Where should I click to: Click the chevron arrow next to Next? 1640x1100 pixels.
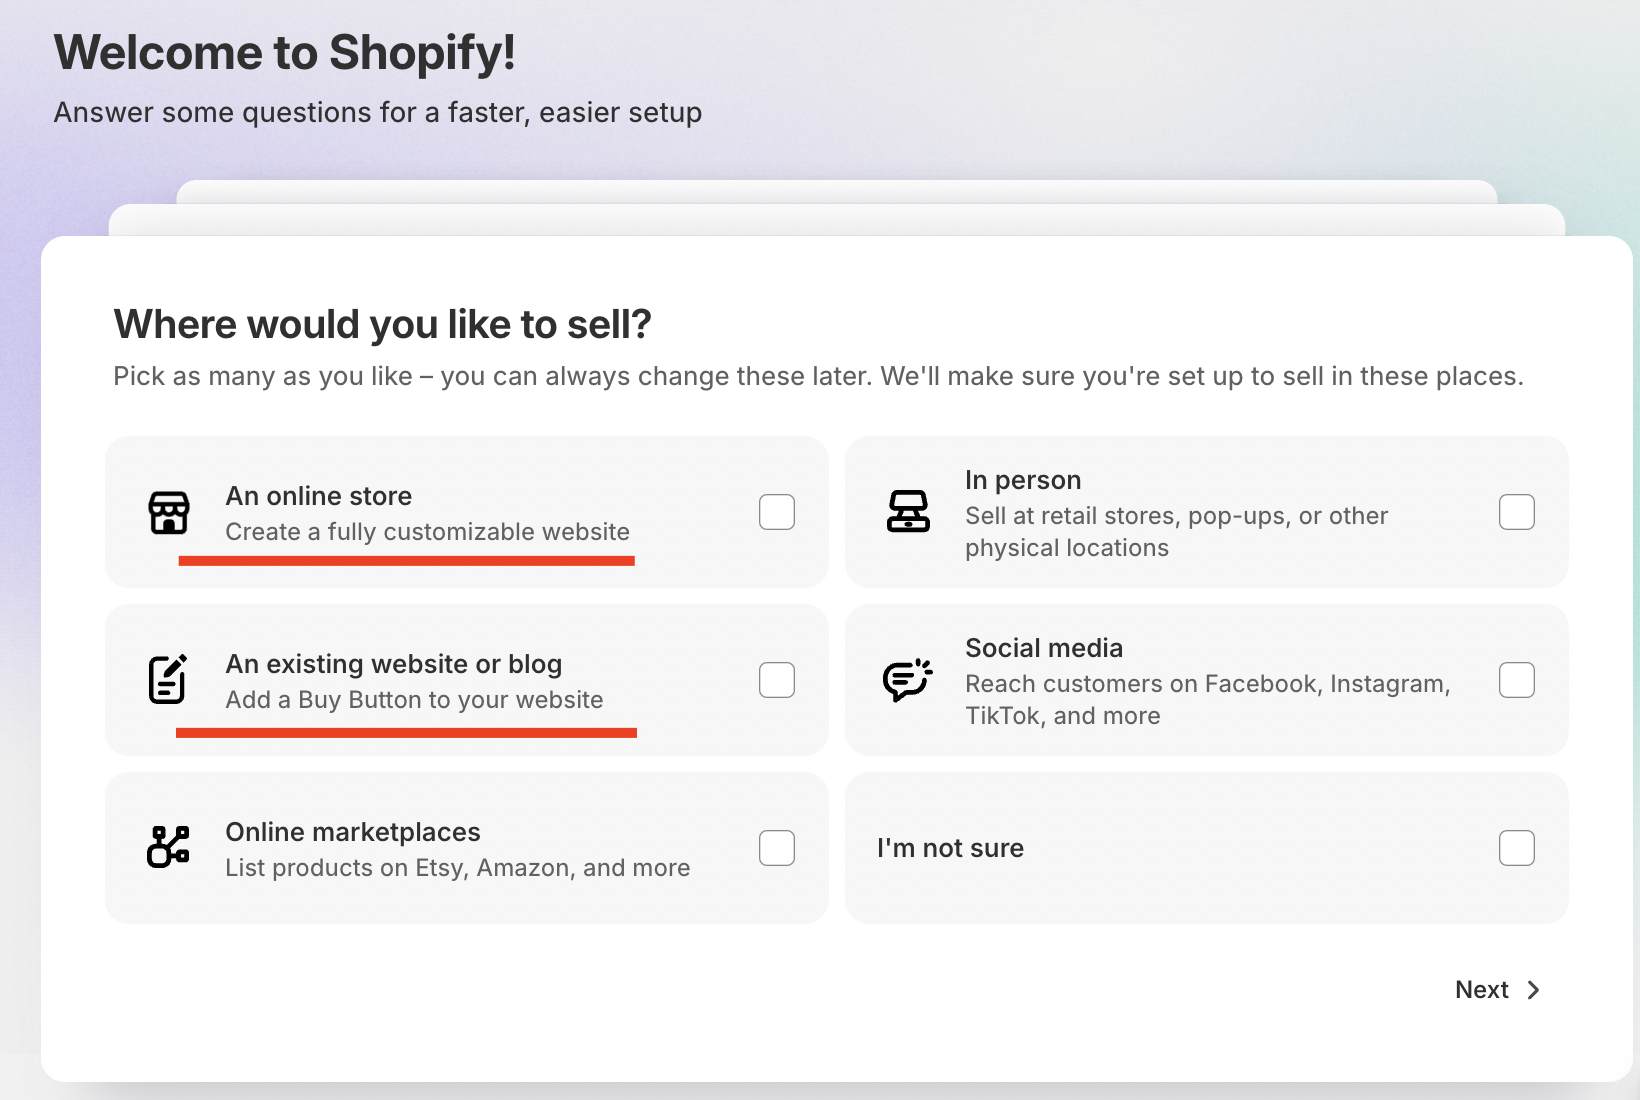(1533, 990)
